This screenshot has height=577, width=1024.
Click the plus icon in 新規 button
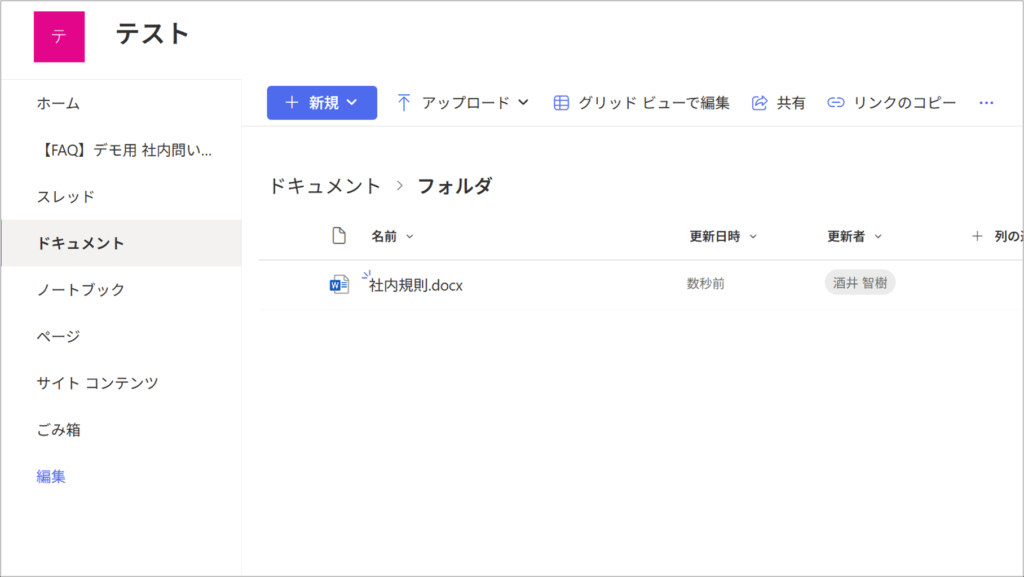click(x=292, y=102)
